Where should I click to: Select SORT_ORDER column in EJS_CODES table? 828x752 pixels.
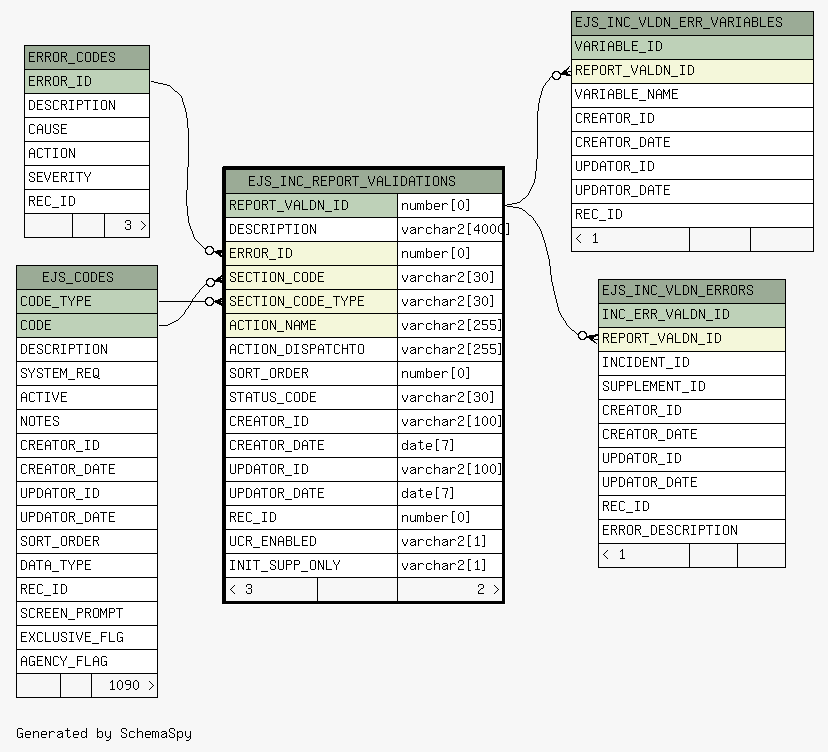coord(87,541)
